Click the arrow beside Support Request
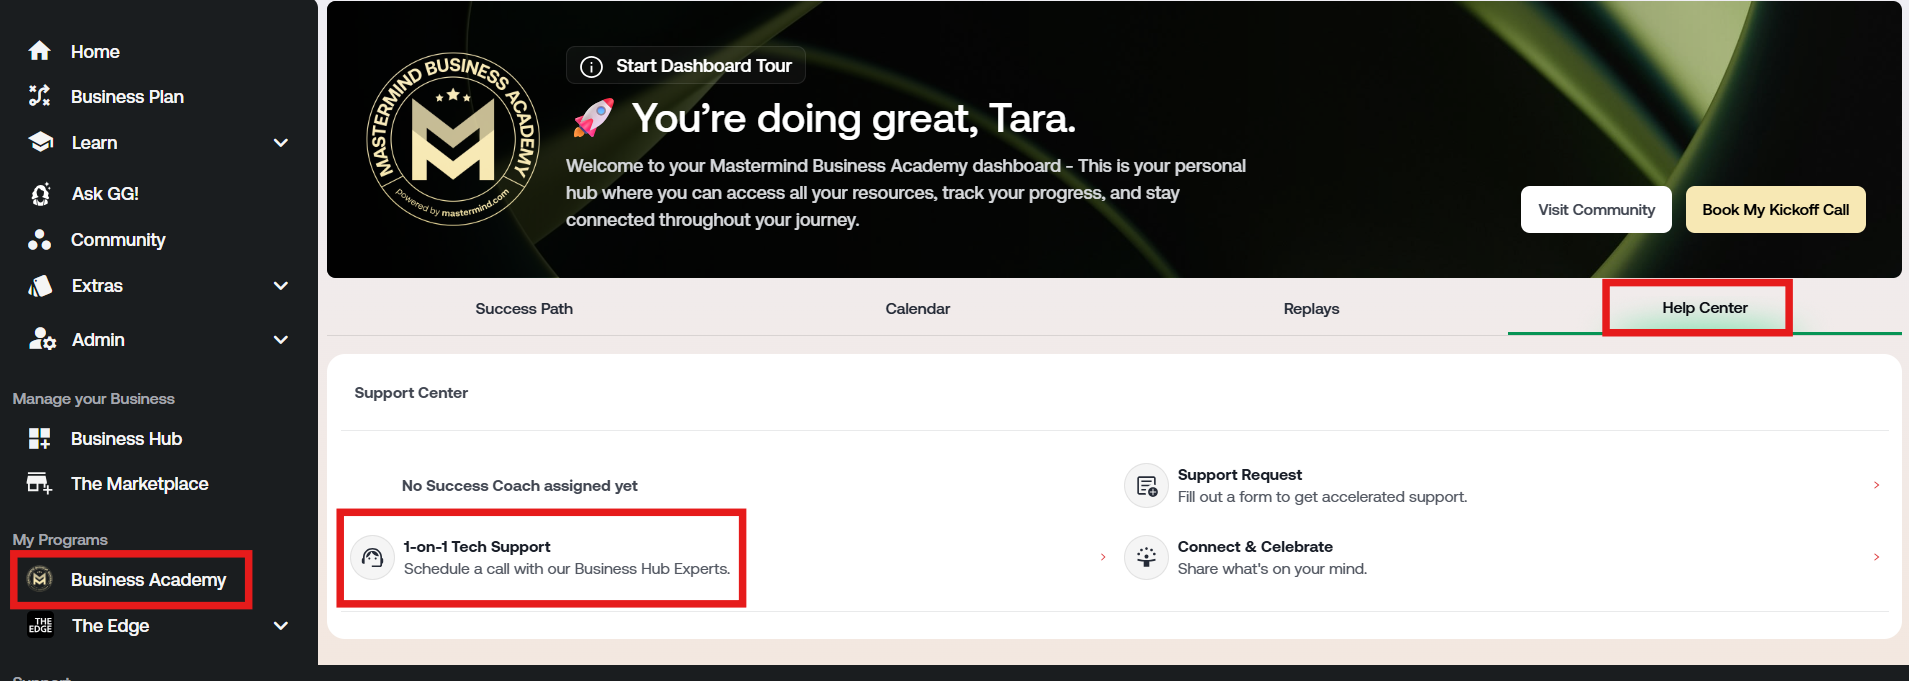The height and width of the screenshot is (681, 1909). pos(1876,485)
